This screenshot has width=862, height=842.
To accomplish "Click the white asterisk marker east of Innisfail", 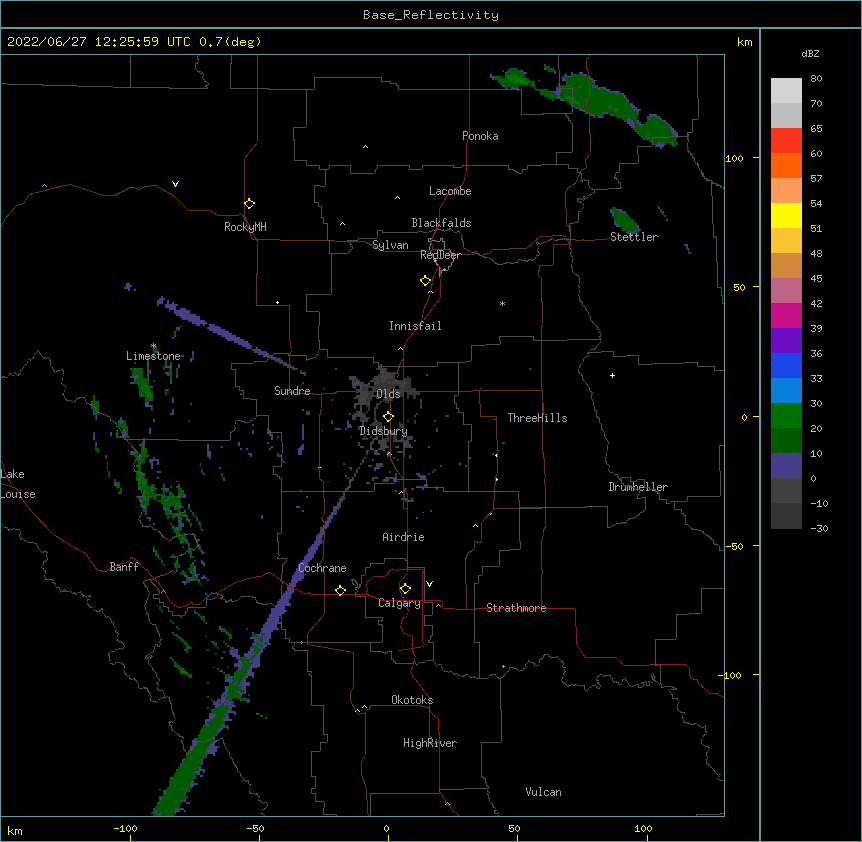I will pyautogui.click(x=502, y=303).
